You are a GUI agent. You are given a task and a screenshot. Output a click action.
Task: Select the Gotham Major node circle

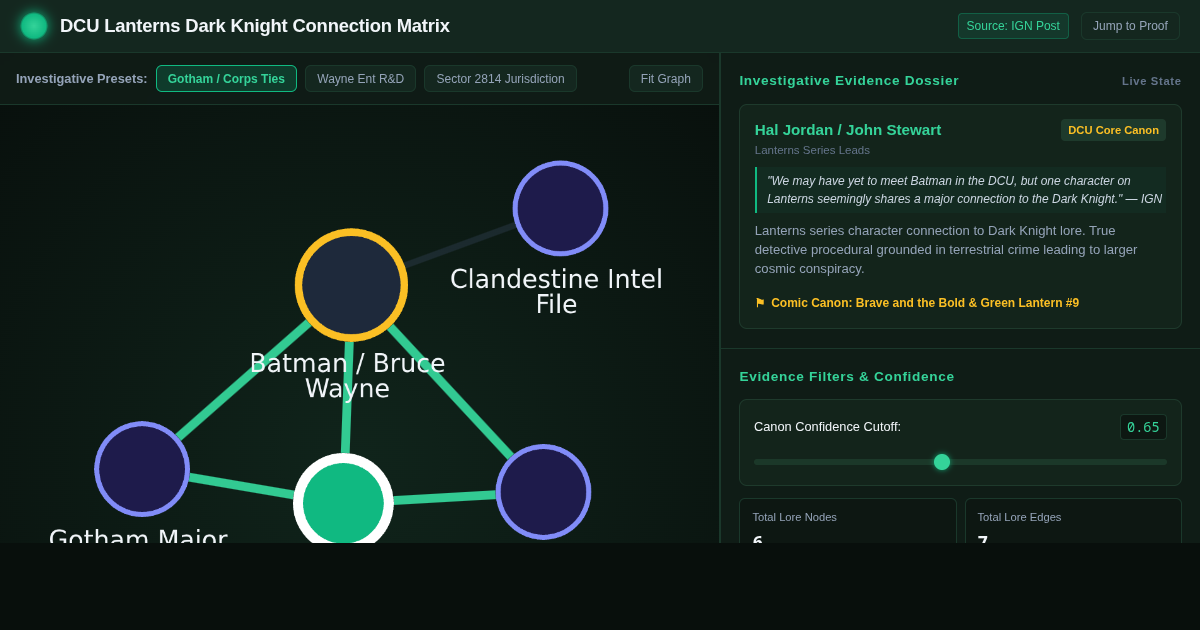(x=142, y=469)
